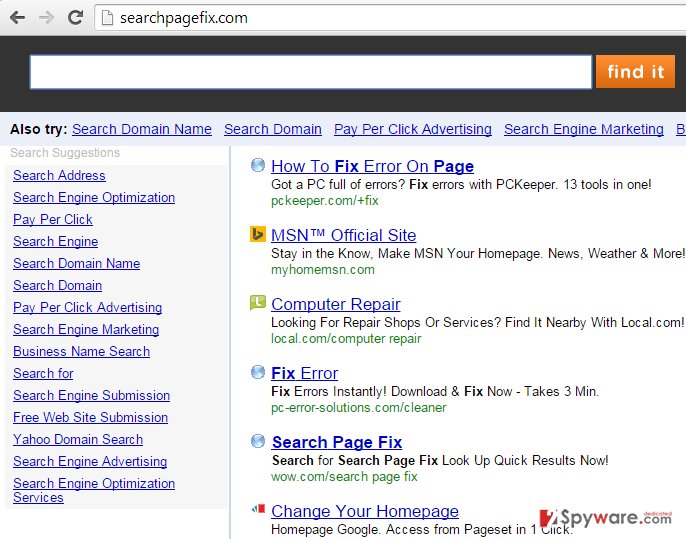Click wow.com/search page fix green URL

tap(344, 476)
